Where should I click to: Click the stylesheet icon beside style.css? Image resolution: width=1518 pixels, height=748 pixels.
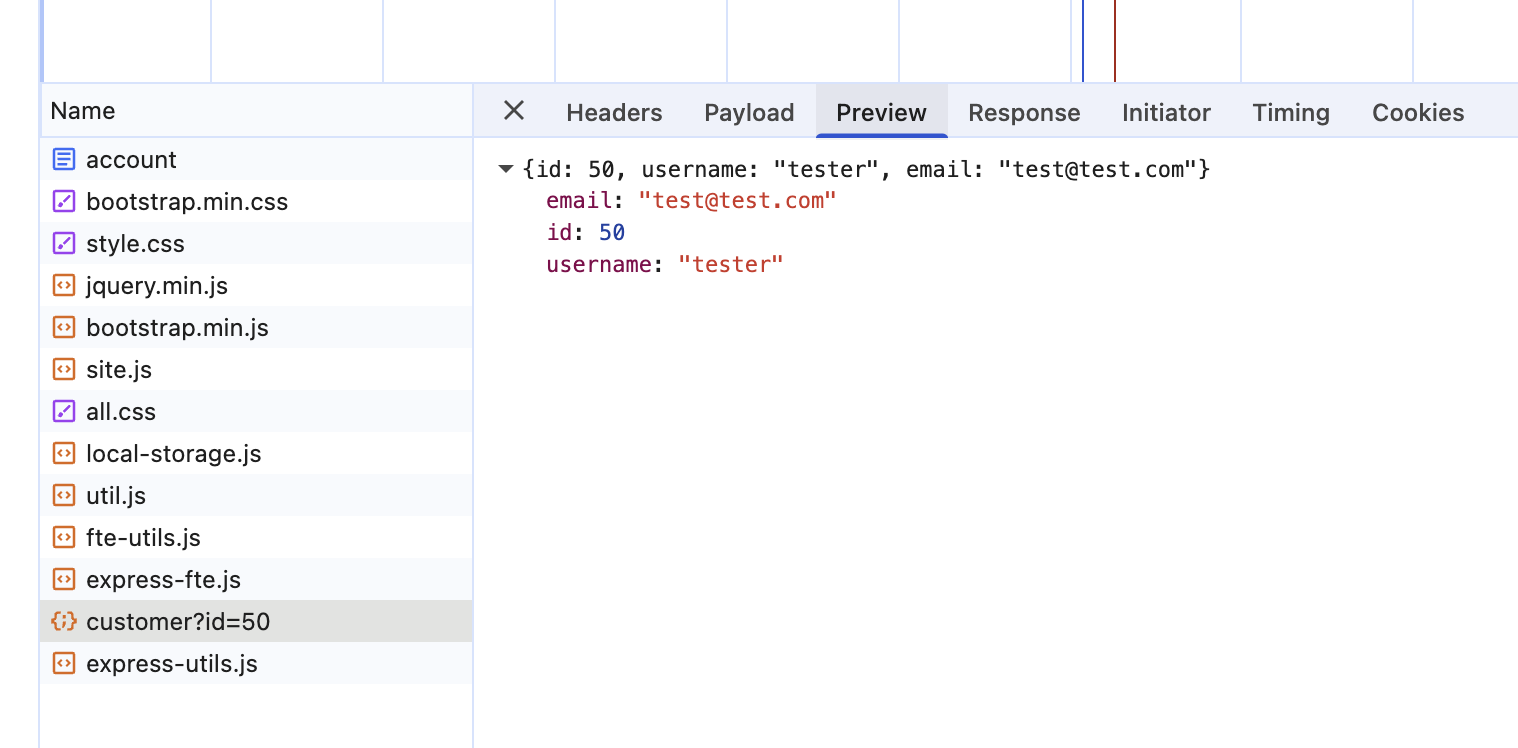tap(63, 243)
